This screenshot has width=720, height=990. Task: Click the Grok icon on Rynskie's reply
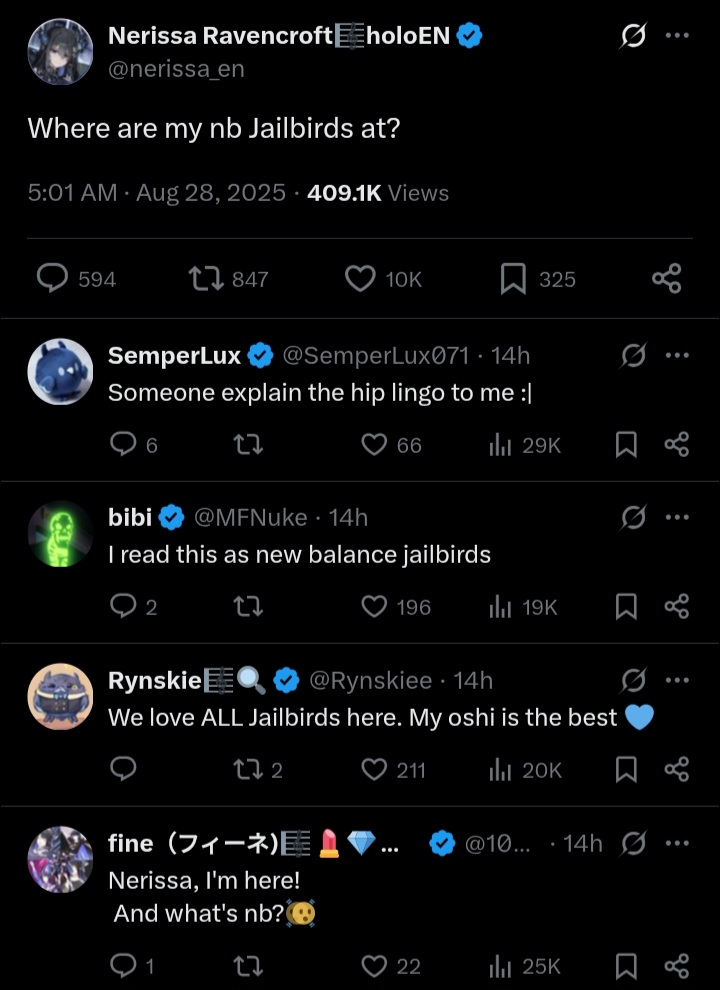(x=632, y=681)
